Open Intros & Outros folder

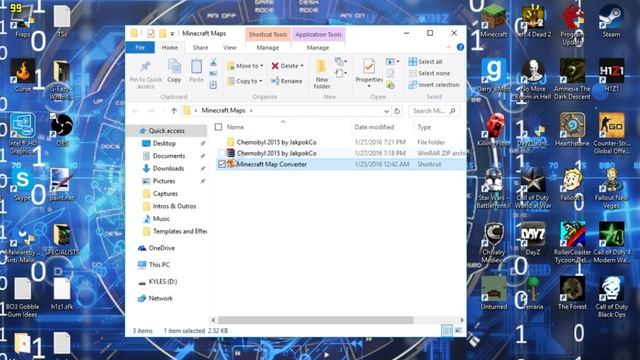174,206
